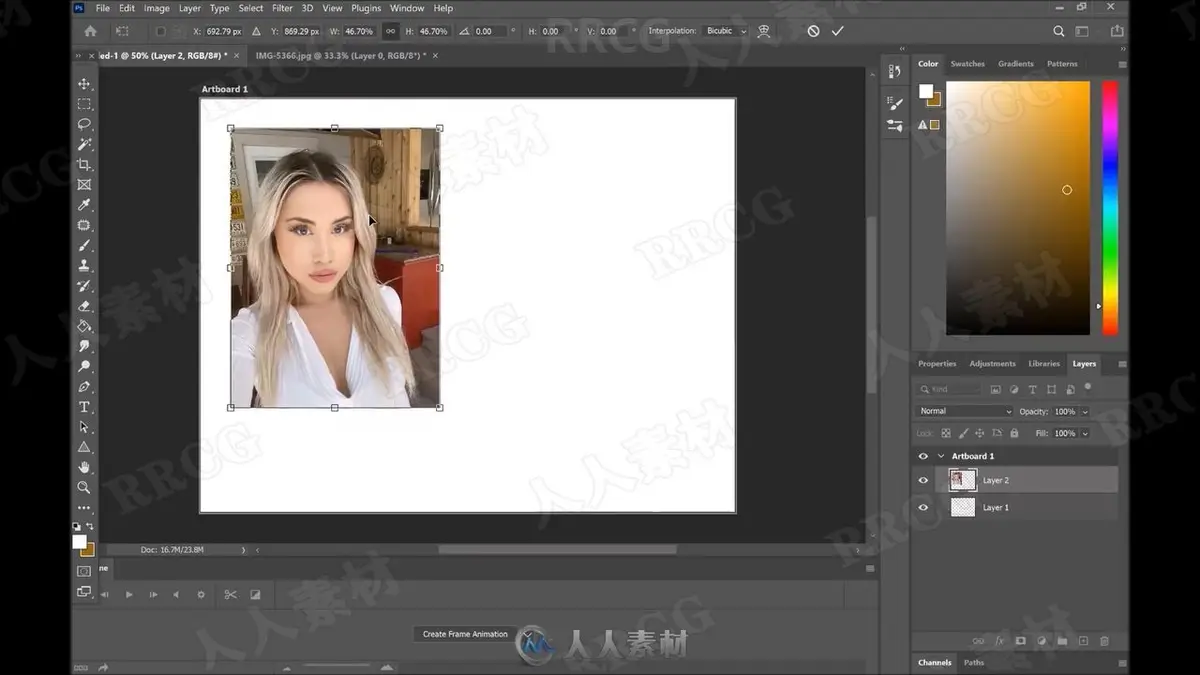Click the new group folder icon
1200x675 pixels.
pos(1062,641)
